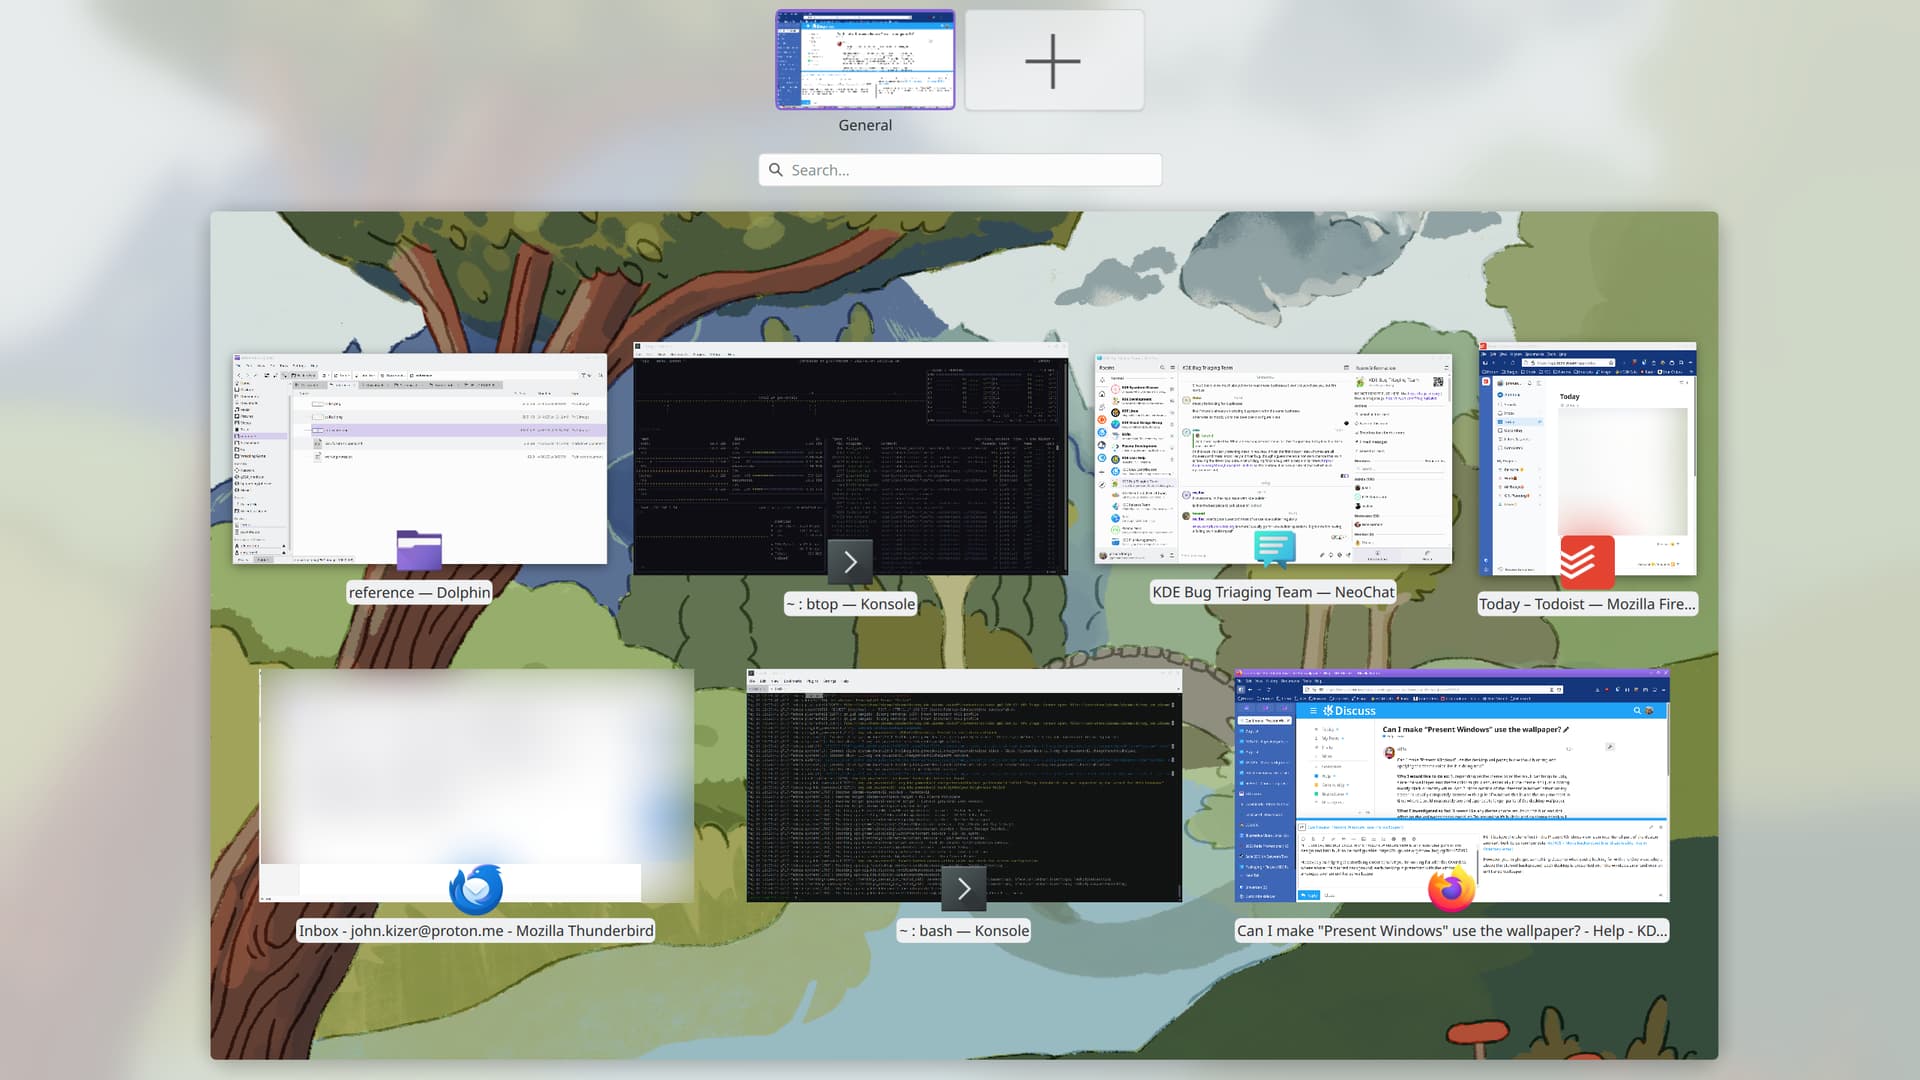The image size is (1920, 1080).
Task: Focus the Search field
Action: point(960,170)
